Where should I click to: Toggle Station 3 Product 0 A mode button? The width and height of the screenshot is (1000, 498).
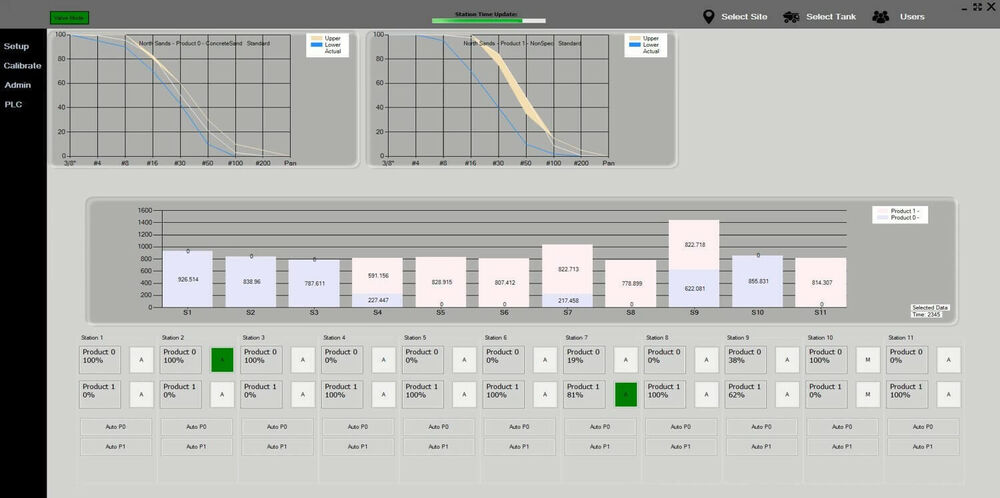[x=303, y=360]
